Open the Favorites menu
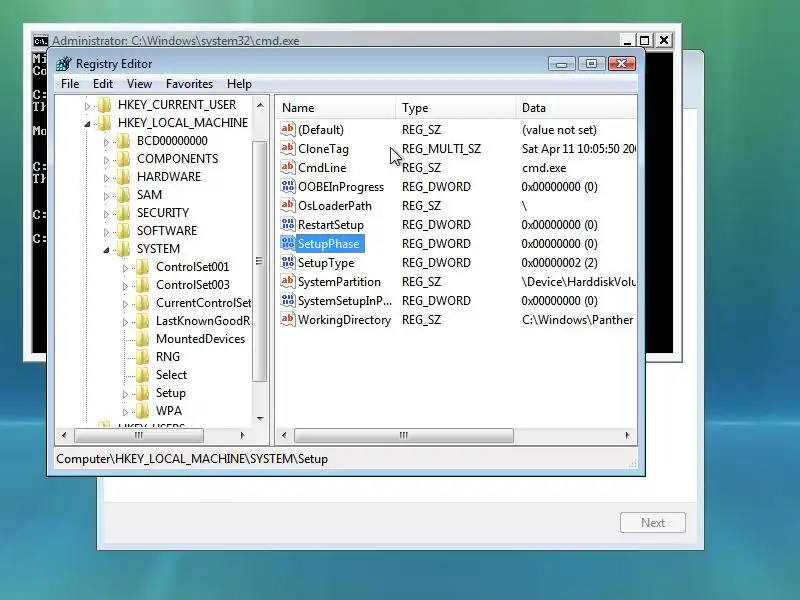This screenshot has width=800, height=600. 189,84
